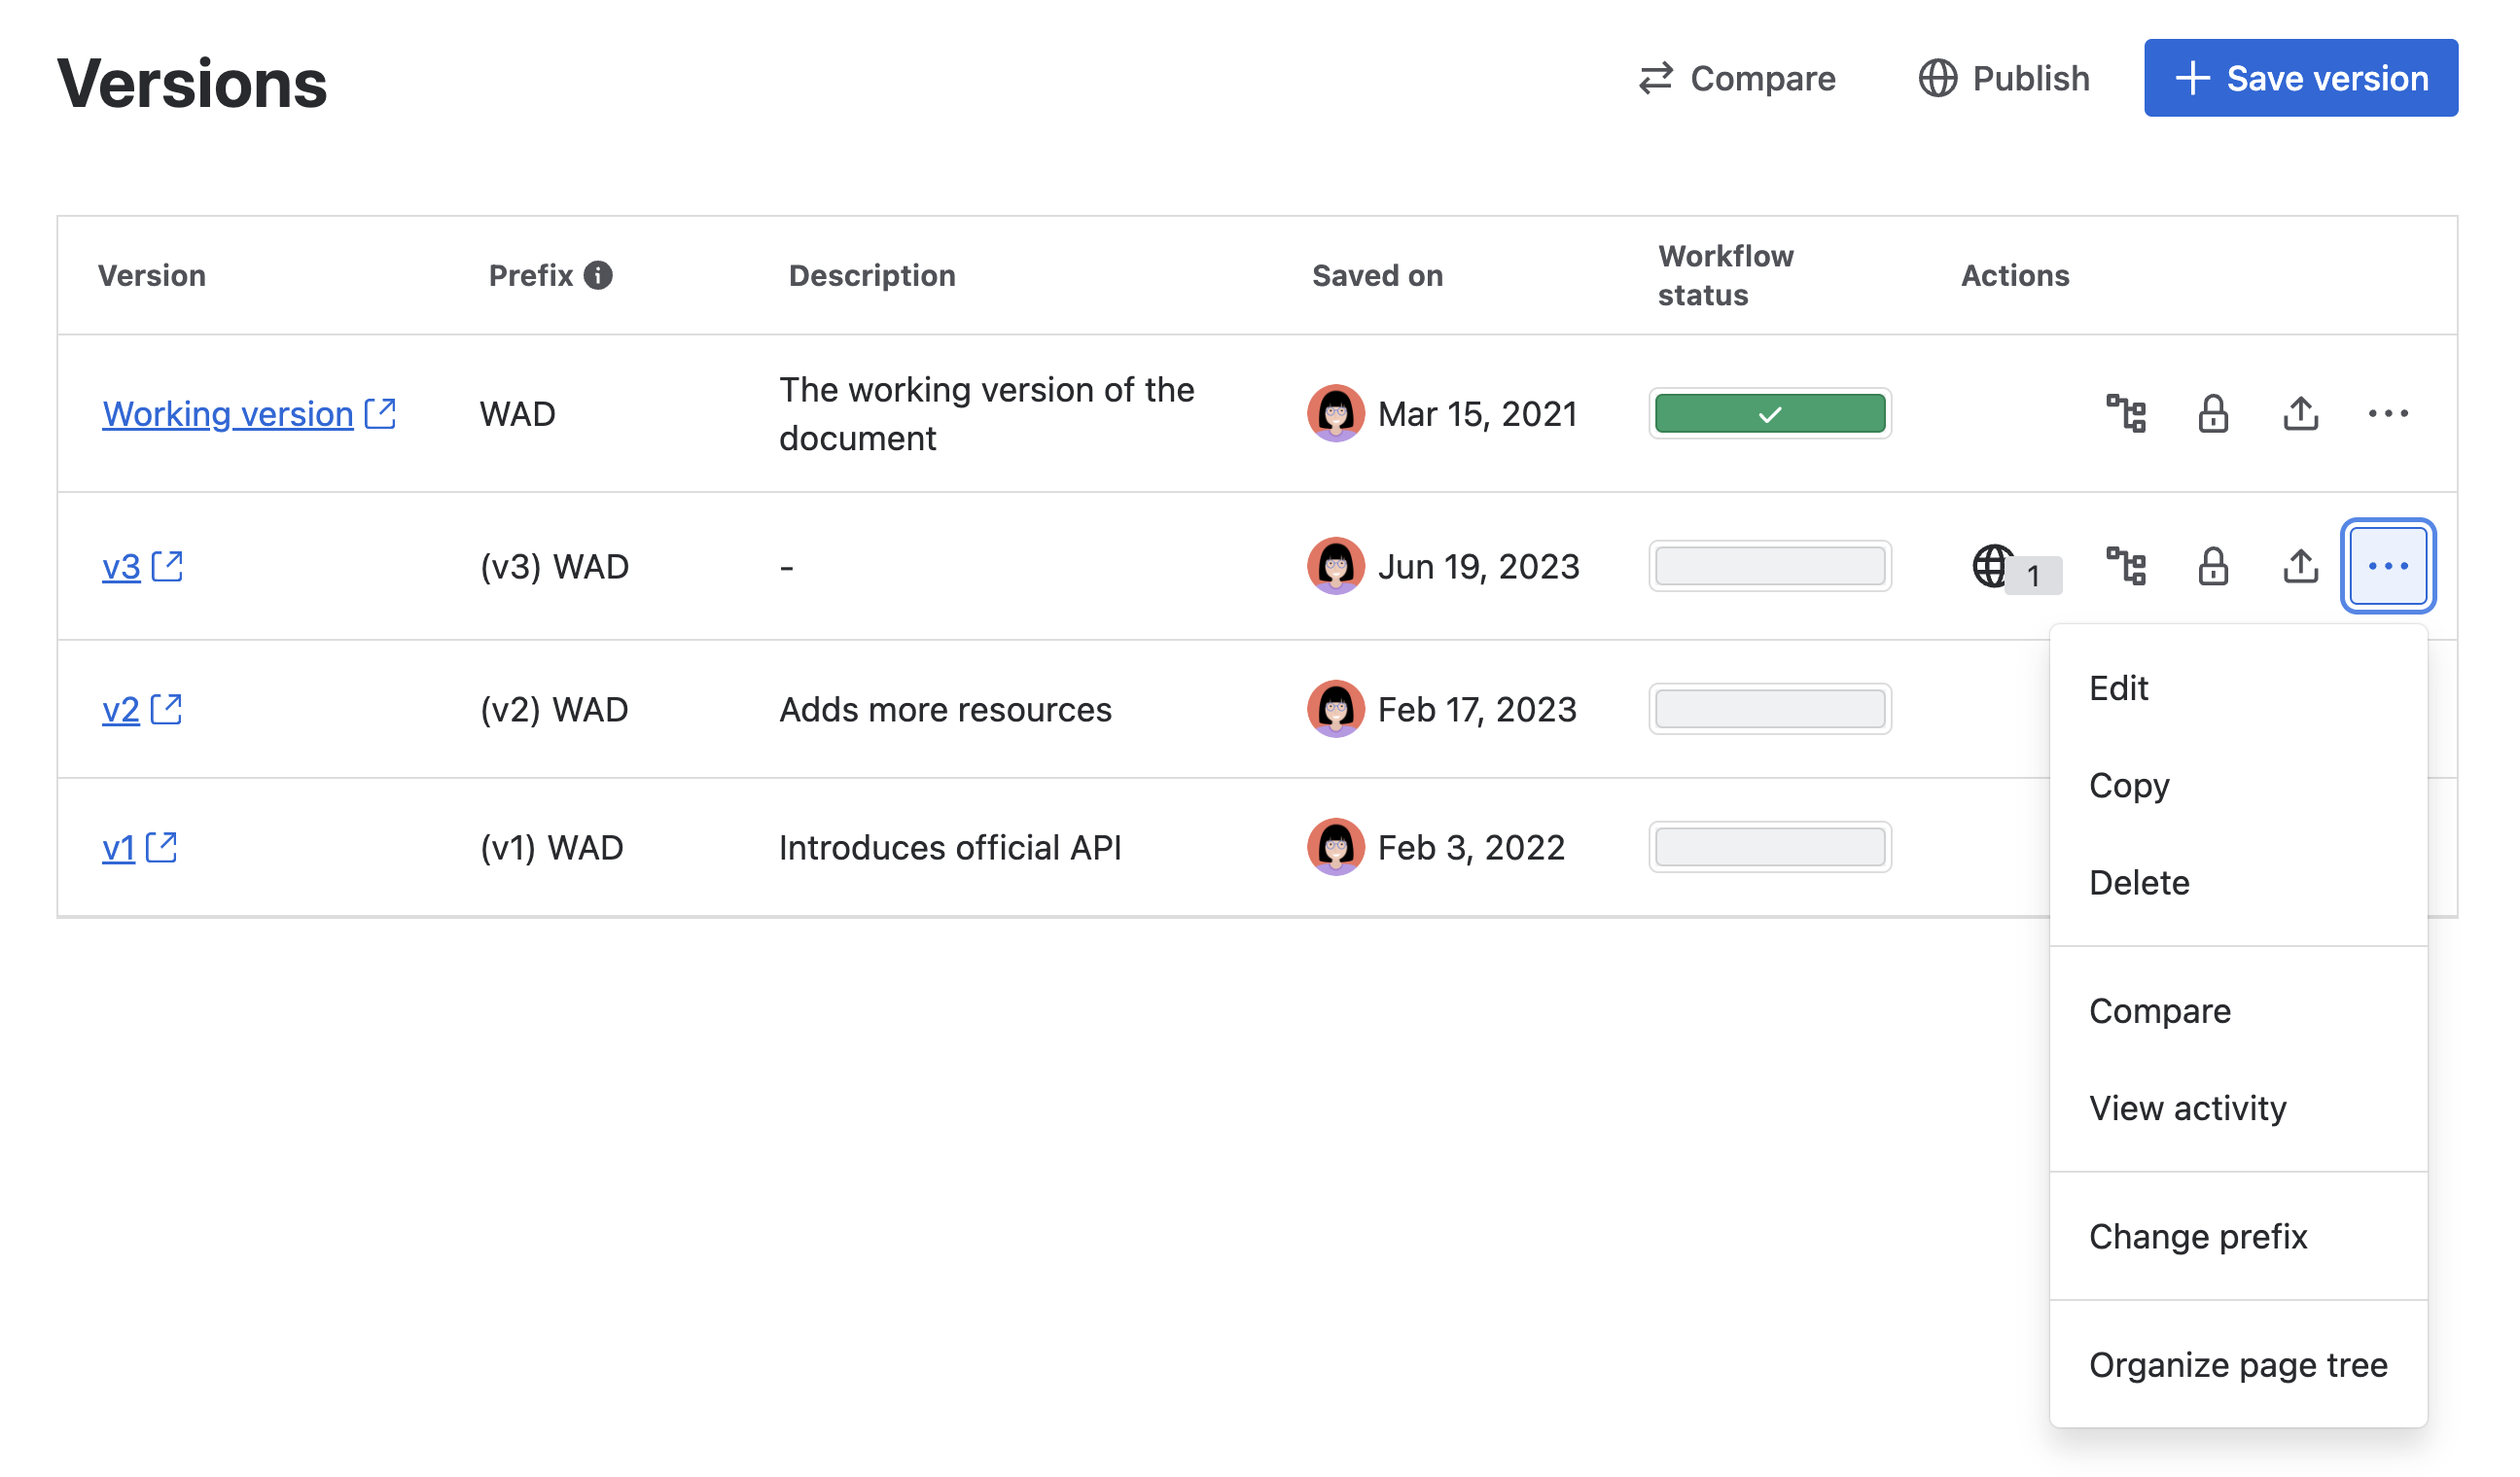
Task: Click the globe publish icon on the v3 row
Action: 1992,565
